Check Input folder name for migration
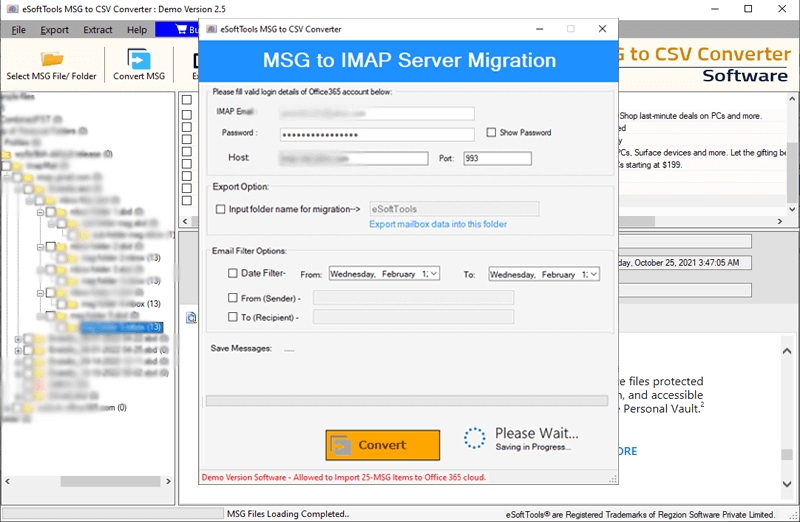The height and width of the screenshot is (522, 800). tap(221, 209)
